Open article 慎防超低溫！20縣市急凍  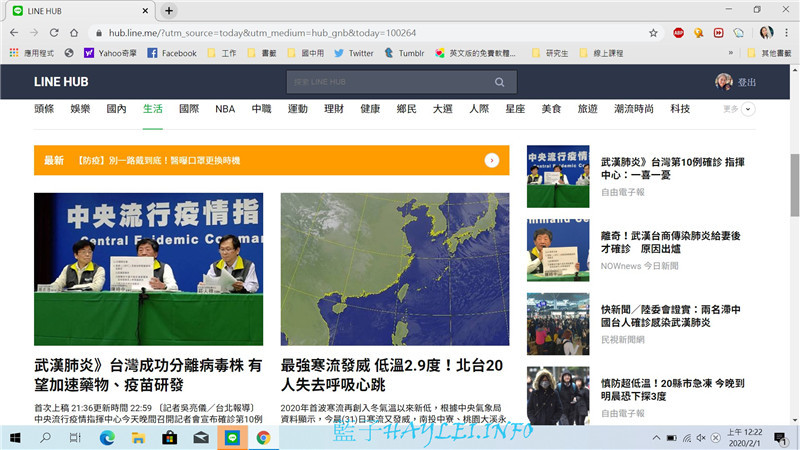pyautogui.click(x=672, y=389)
